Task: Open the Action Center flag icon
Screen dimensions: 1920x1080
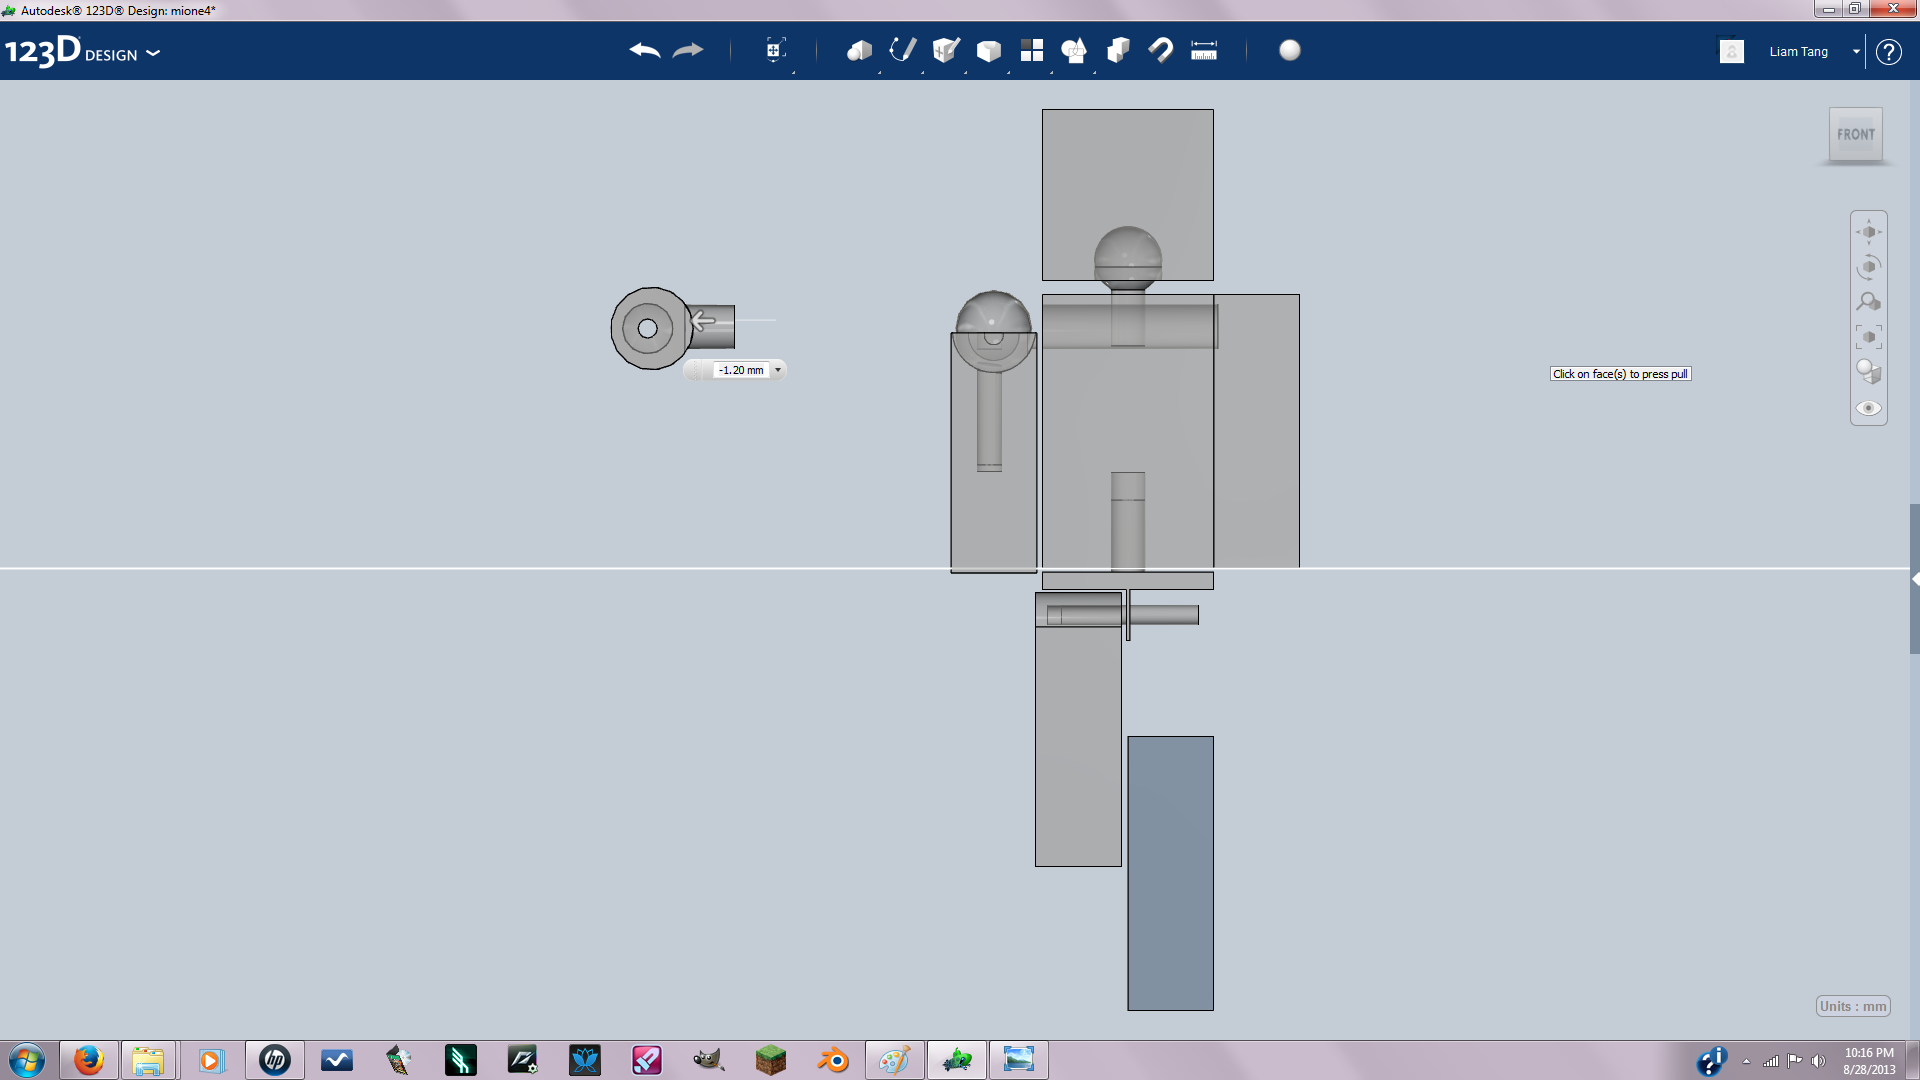Action: [x=1794, y=1061]
